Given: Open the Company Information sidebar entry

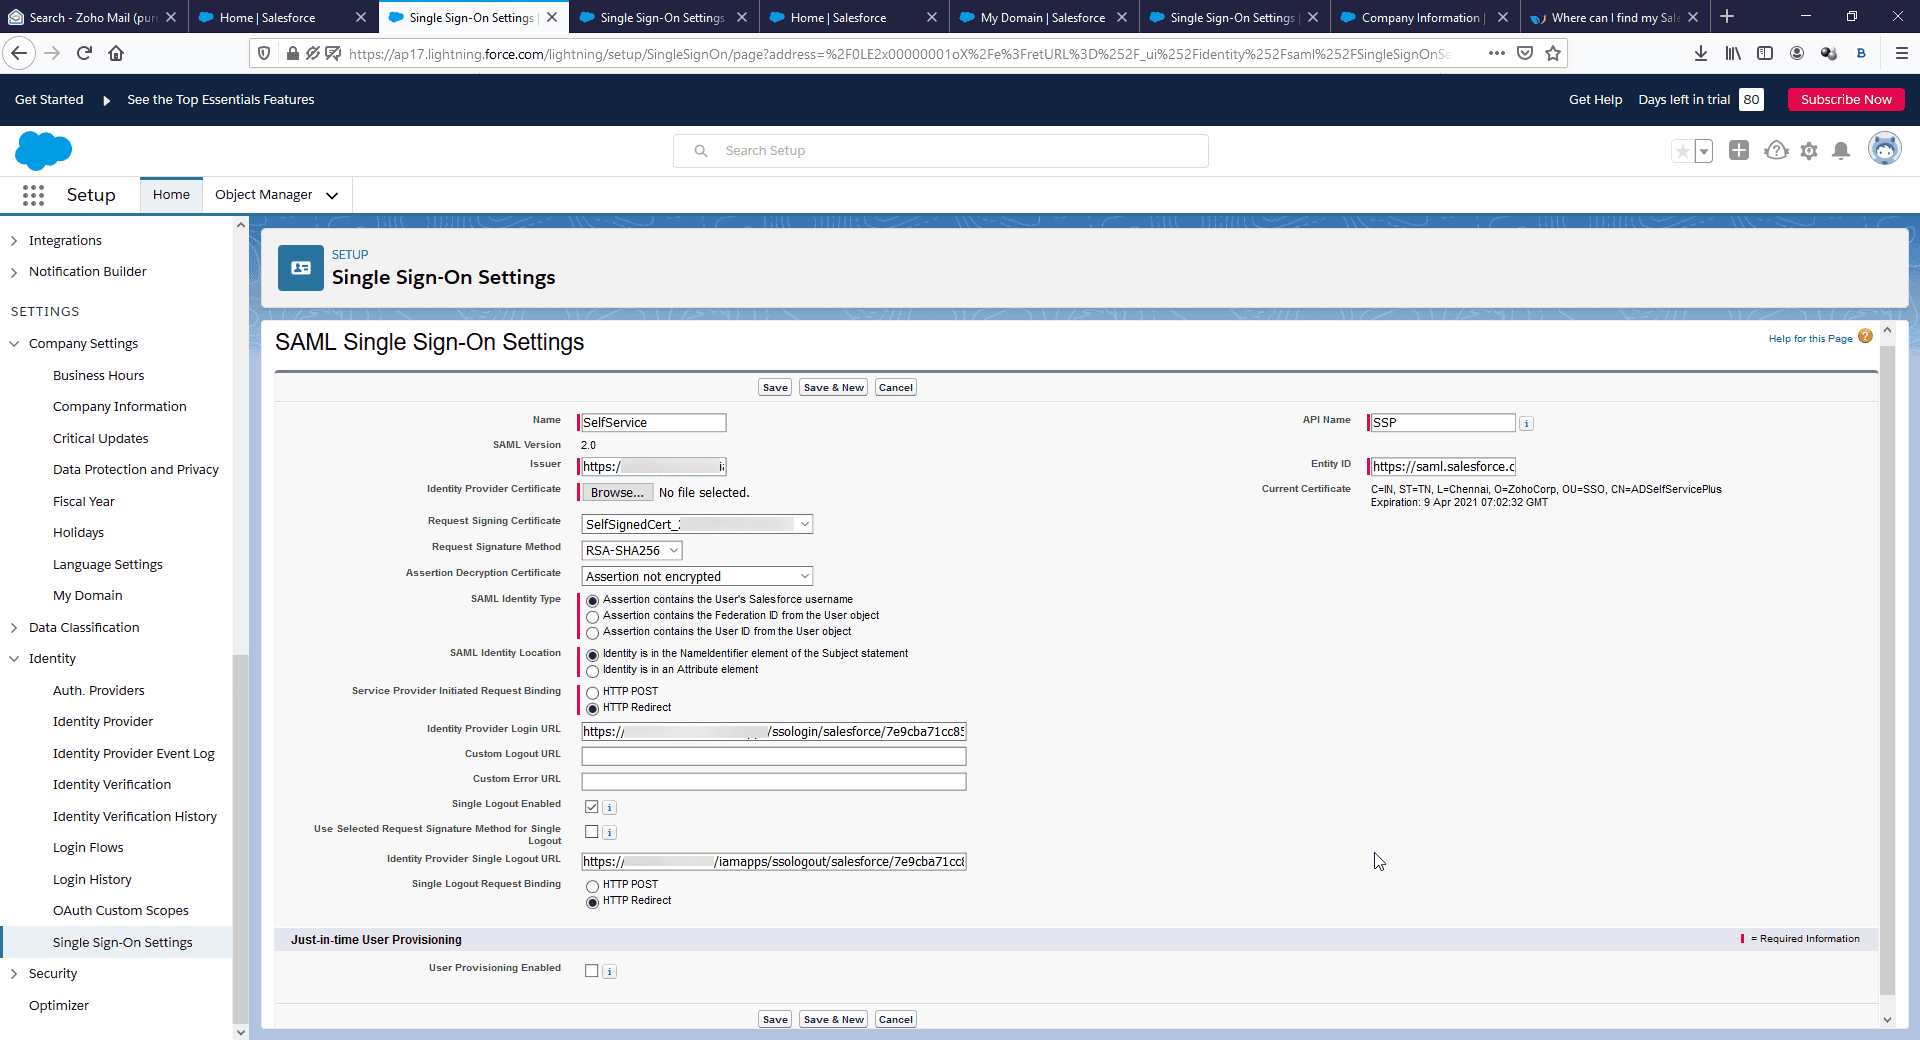Looking at the screenshot, I should [120, 406].
